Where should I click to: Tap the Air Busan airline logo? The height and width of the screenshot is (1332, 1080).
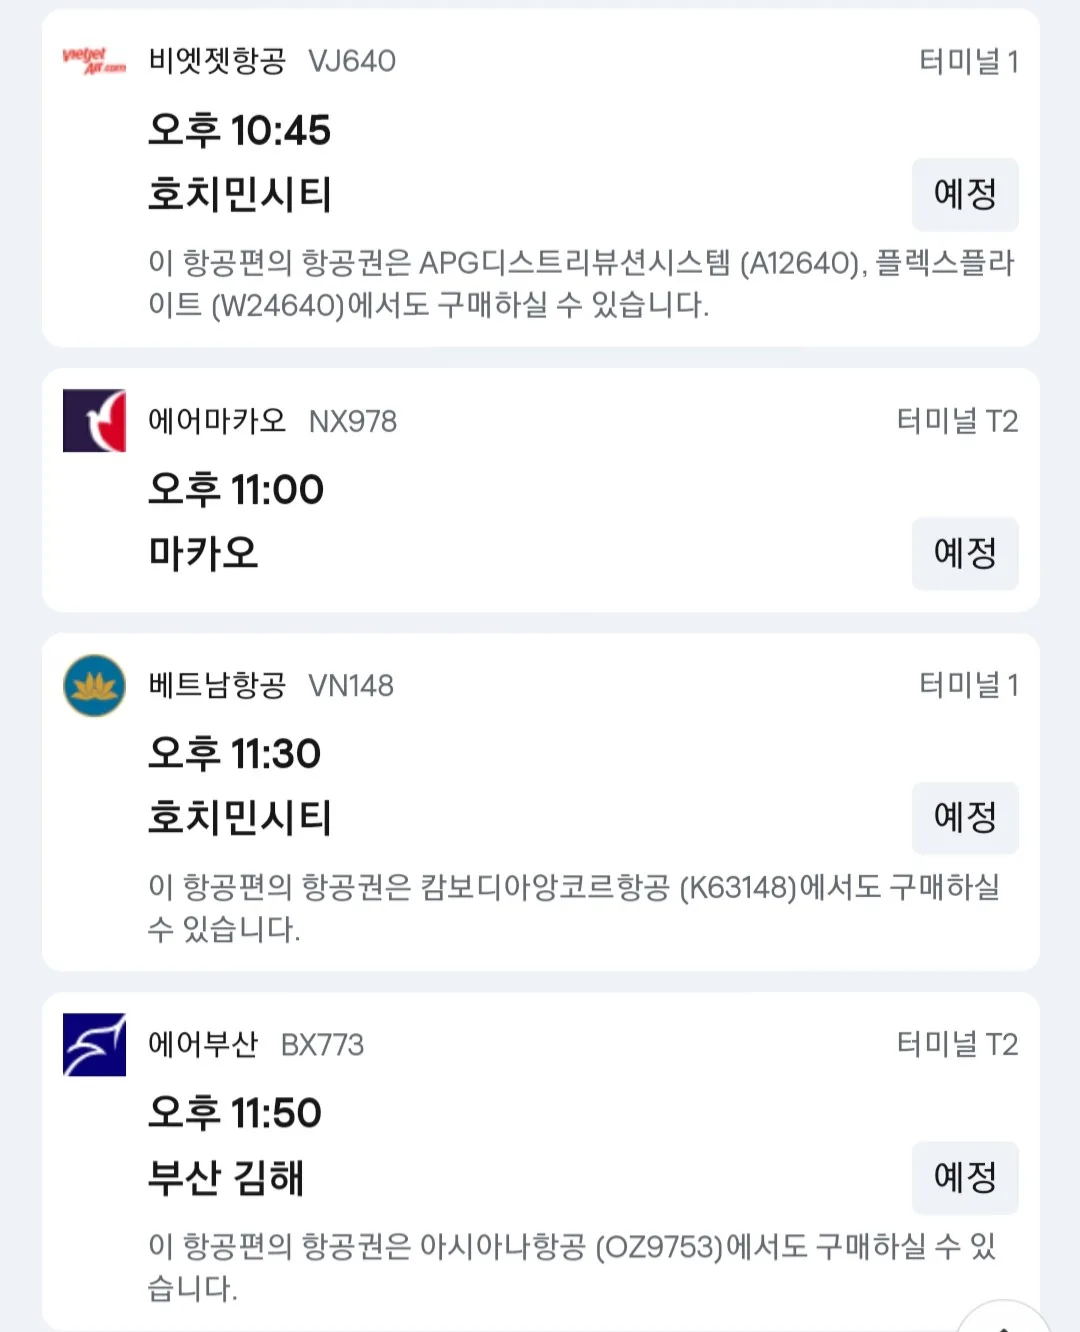[x=94, y=1044]
